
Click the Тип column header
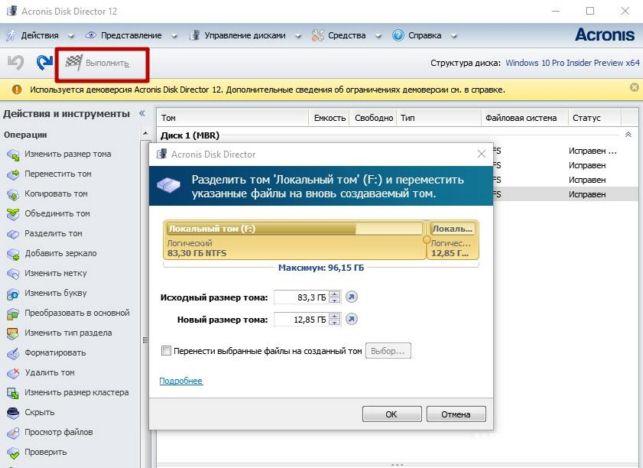(438, 118)
